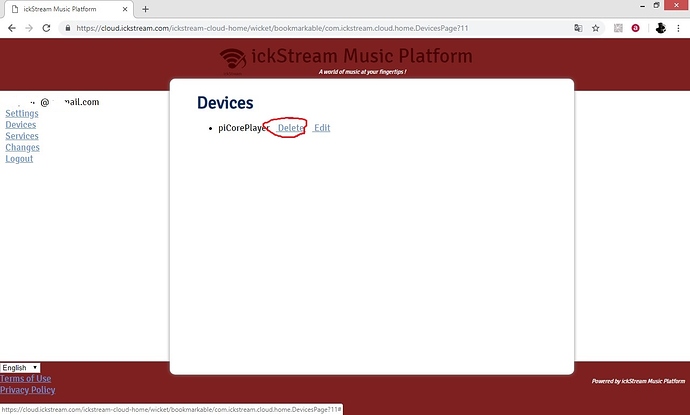The width and height of the screenshot is (690, 415).
Task: Click 'Powered by ickStream Music Platform' footer text
Action: click(x=638, y=381)
